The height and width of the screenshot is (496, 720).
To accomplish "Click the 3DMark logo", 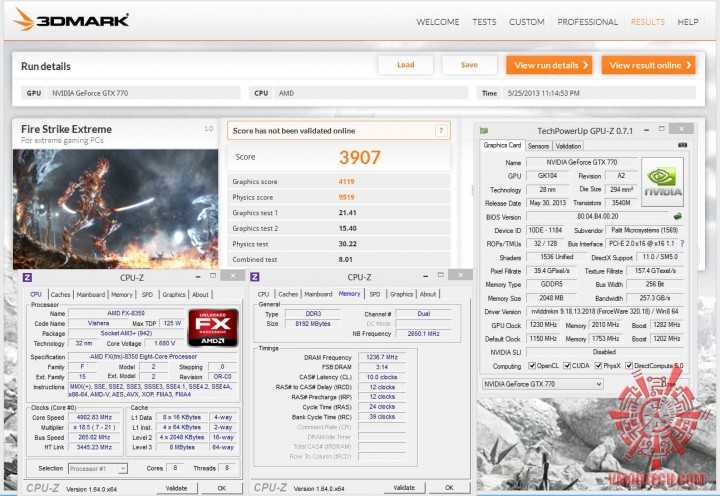I will click(x=70, y=19).
